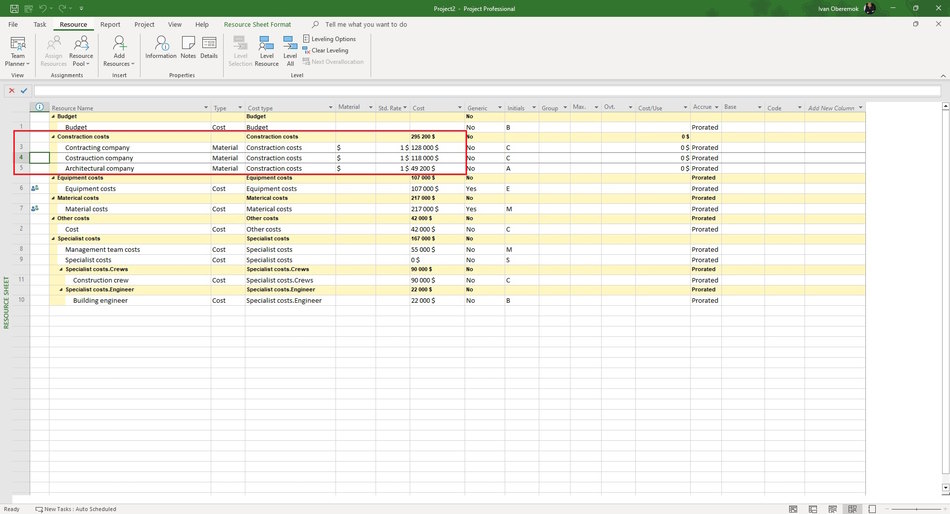The image size is (950, 514).
Task: Open Std. Rate column filter dropdown
Action: [405, 107]
